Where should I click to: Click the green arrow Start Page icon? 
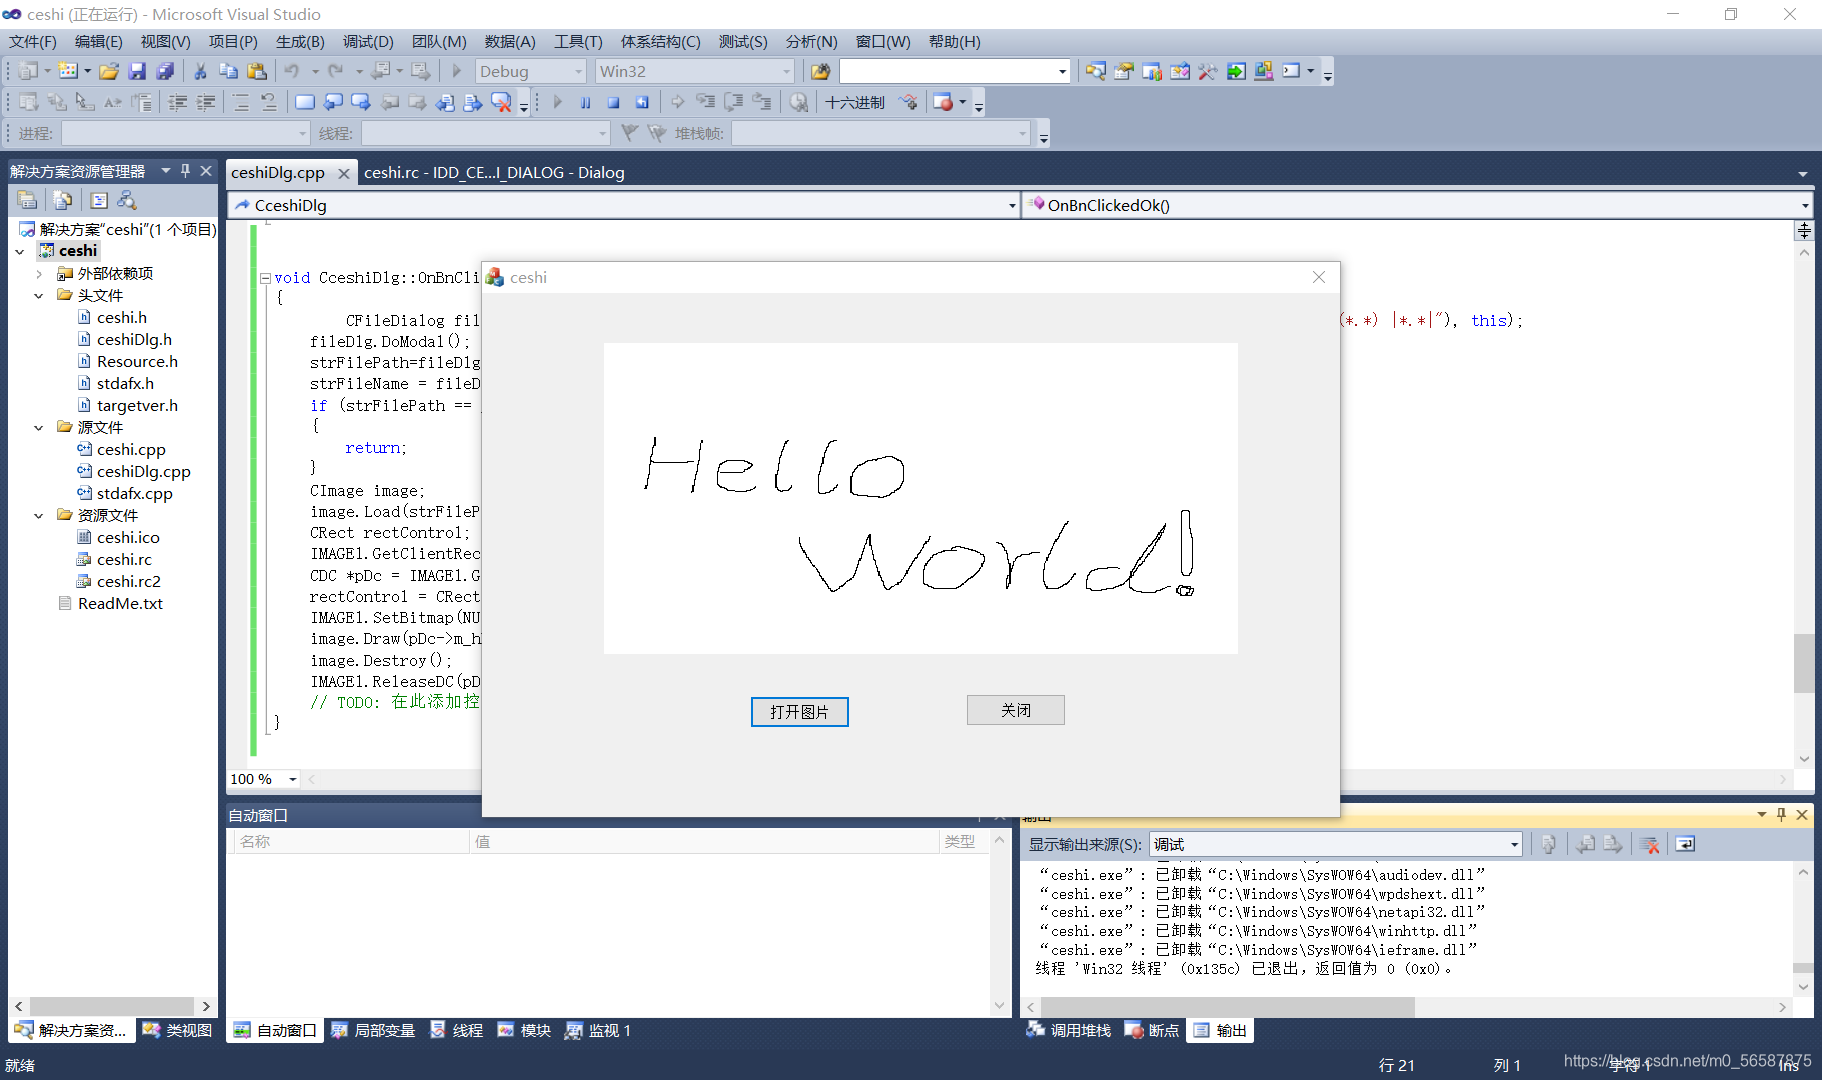[x=1236, y=71]
